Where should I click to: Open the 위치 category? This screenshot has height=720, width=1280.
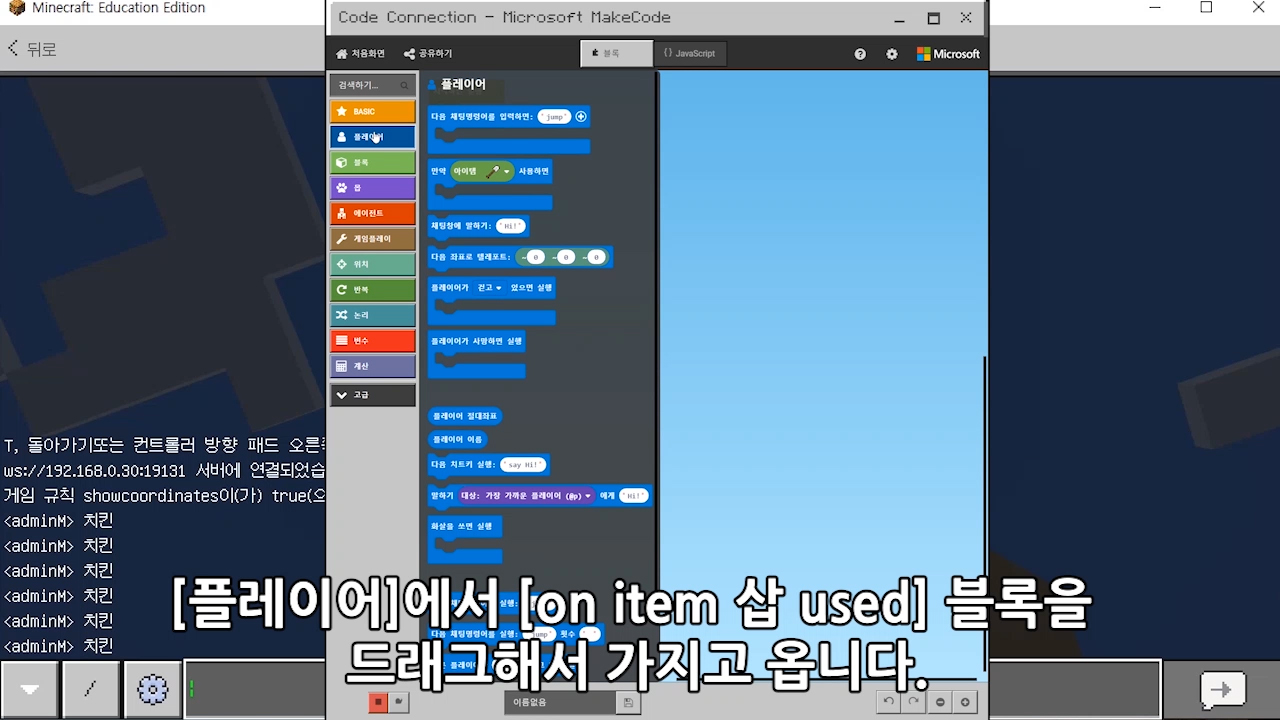(x=372, y=264)
